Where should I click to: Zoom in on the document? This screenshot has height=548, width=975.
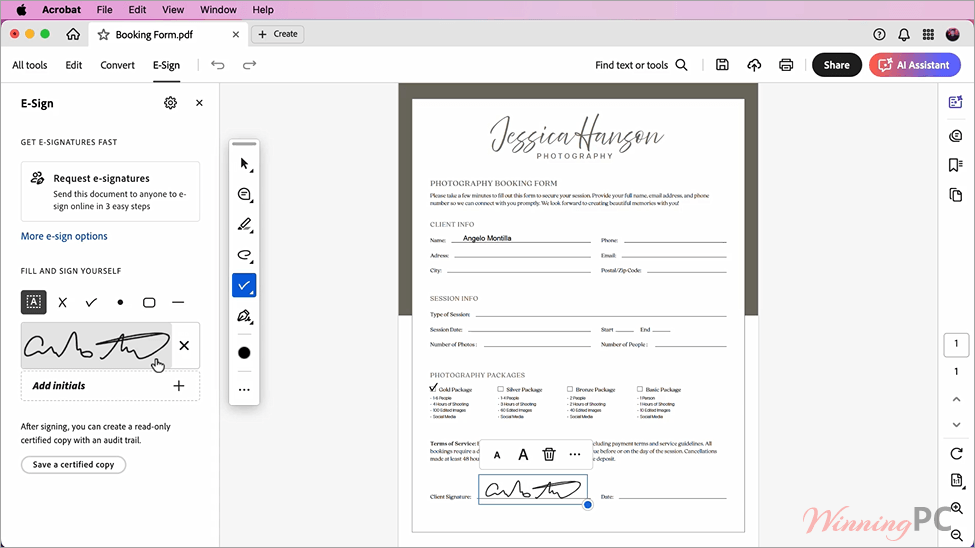point(956,508)
